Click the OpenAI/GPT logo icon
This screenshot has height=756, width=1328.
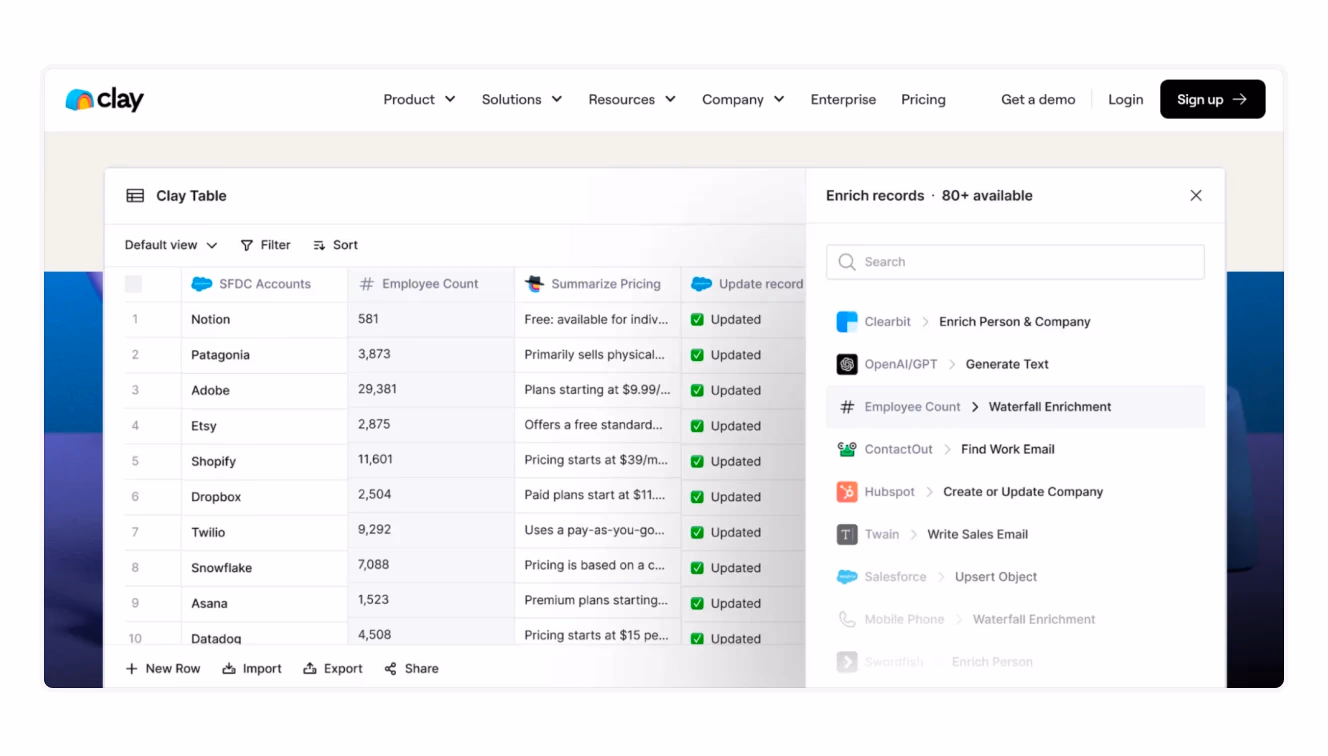point(847,364)
